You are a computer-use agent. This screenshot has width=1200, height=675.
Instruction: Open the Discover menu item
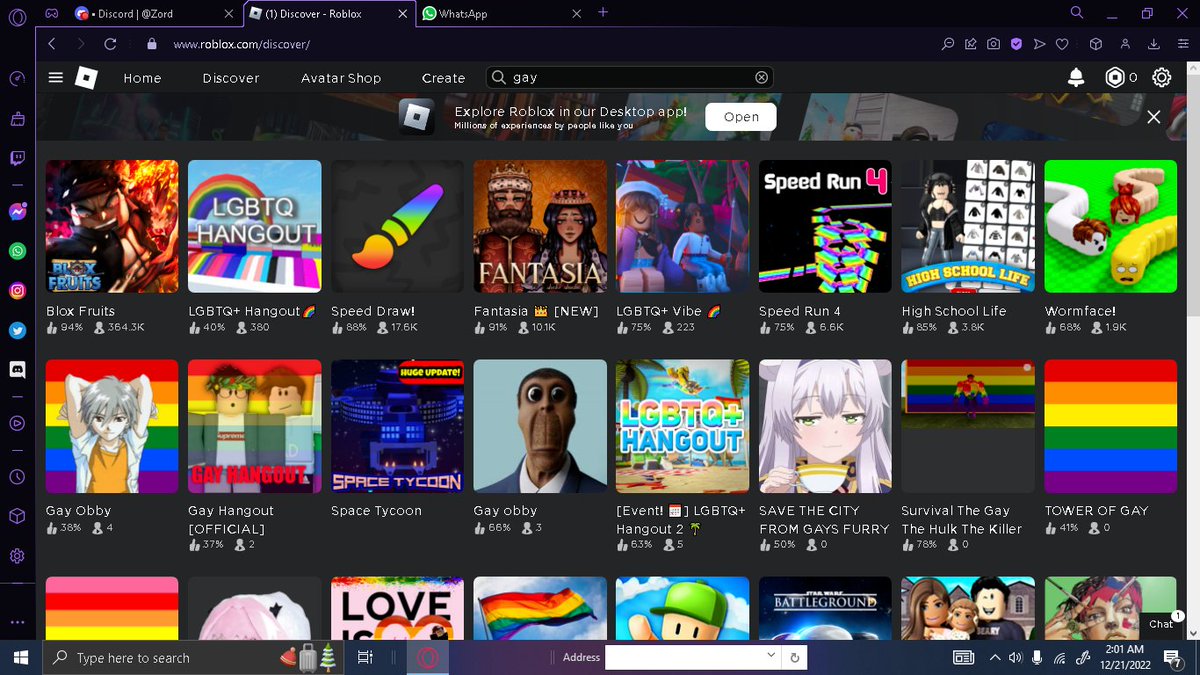pos(231,78)
